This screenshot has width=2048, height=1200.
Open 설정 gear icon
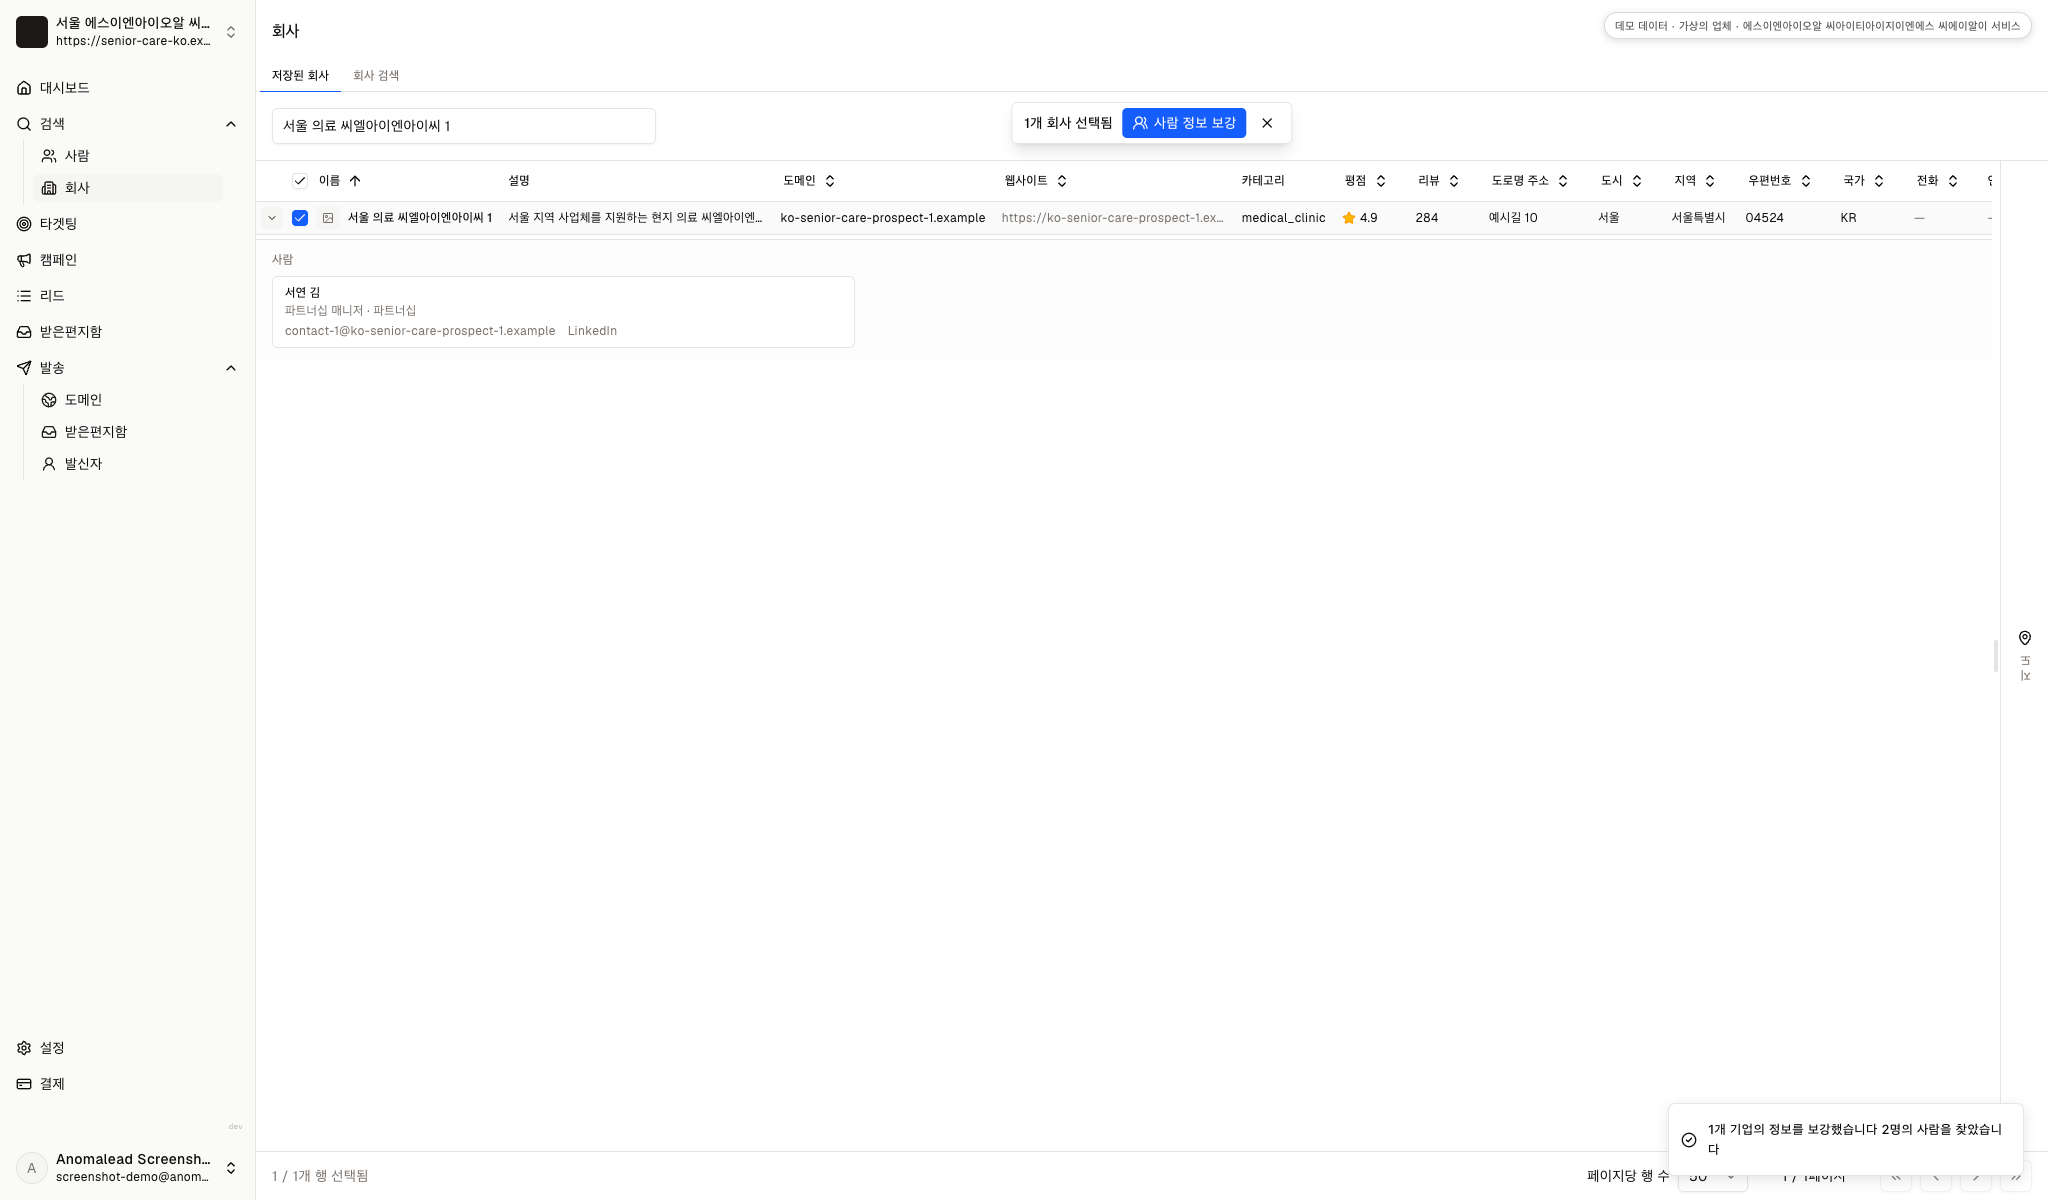(24, 1048)
